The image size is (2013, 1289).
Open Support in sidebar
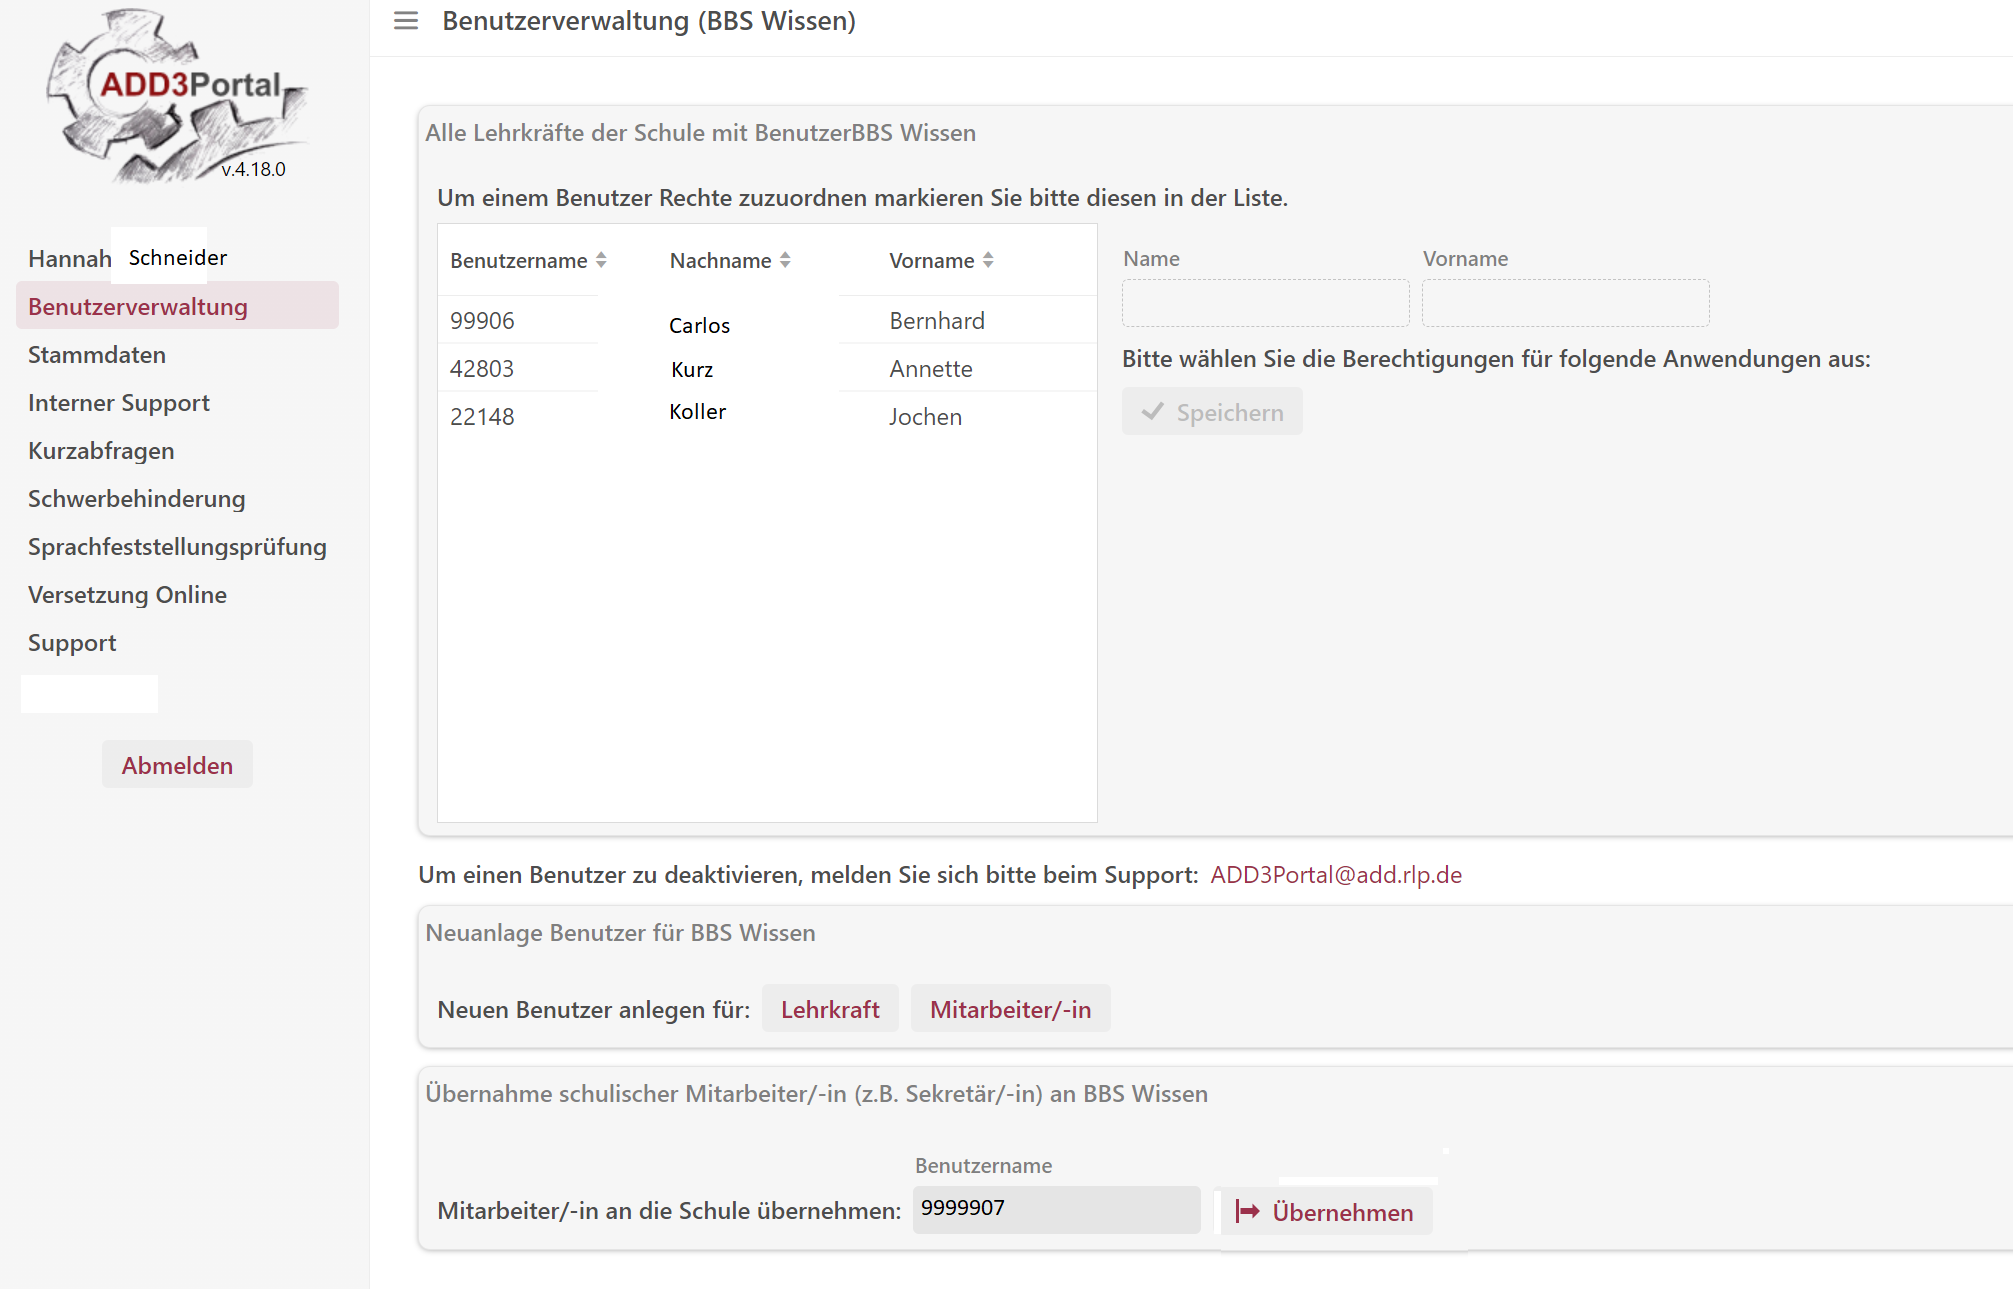[72, 643]
